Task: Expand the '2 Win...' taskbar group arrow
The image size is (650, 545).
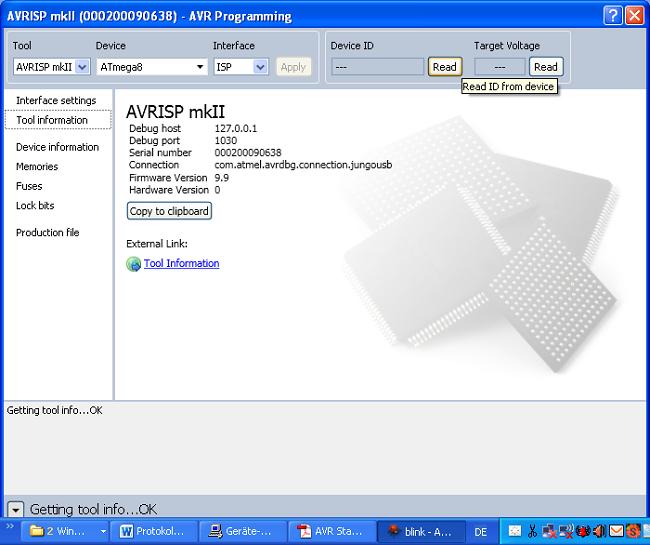Action: pyautogui.click(x=103, y=531)
